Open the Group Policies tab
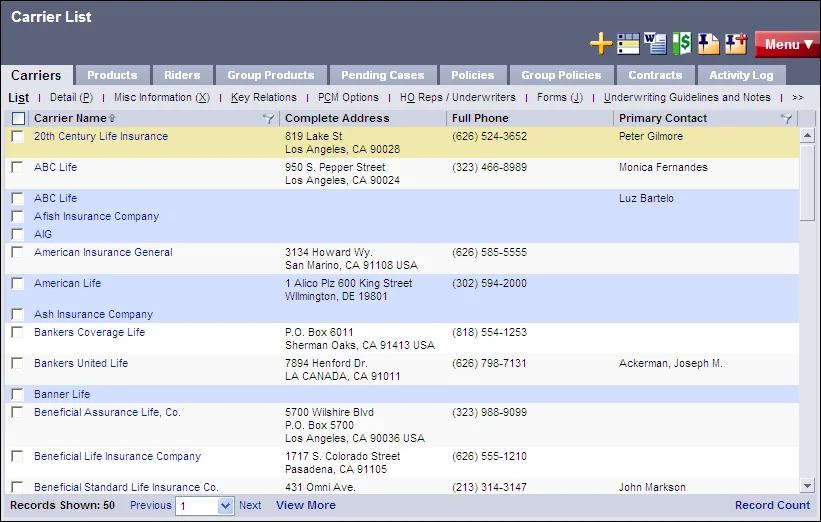Image resolution: width=821 pixels, height=522 pixels. (x=561, y=75)
